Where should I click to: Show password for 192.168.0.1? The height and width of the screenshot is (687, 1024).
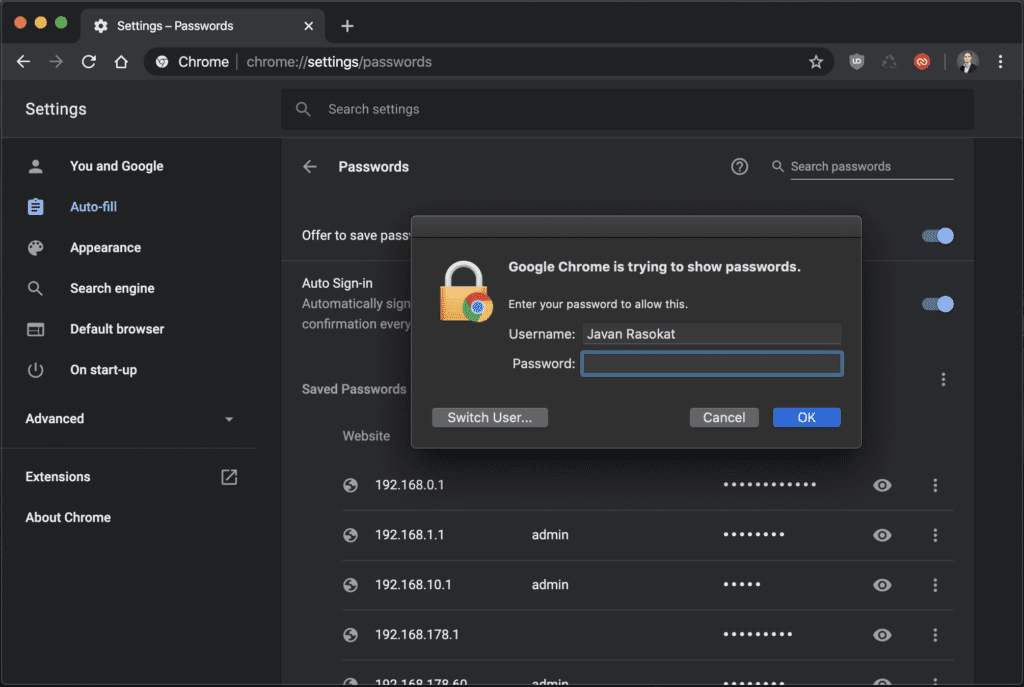882,485
